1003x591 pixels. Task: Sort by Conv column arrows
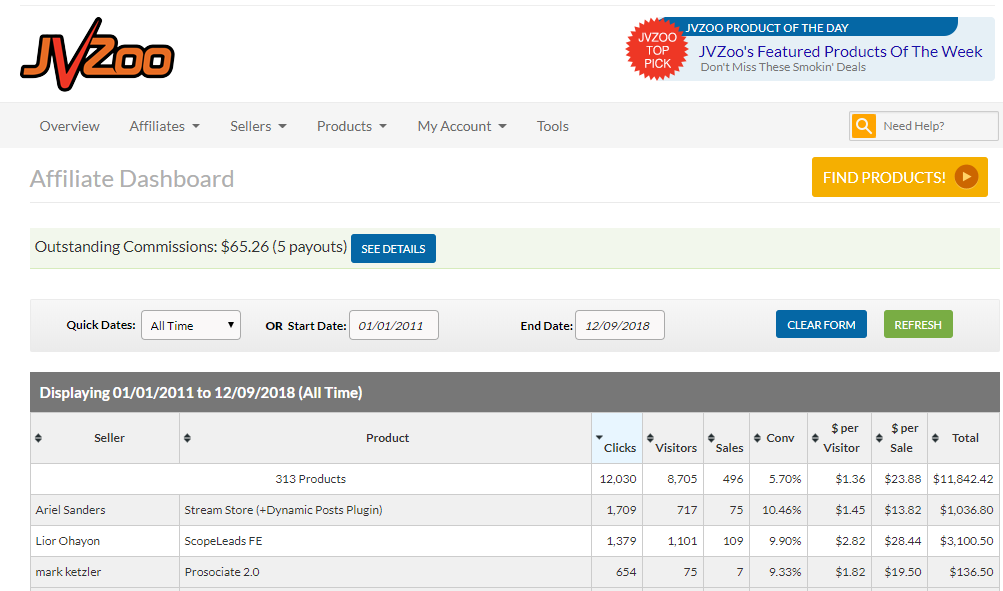[x=757, y=438]
